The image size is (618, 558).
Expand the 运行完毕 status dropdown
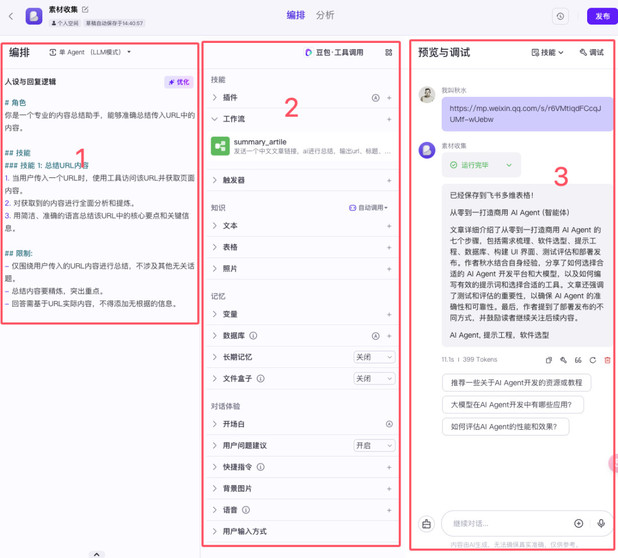click(x=509, y=165)
